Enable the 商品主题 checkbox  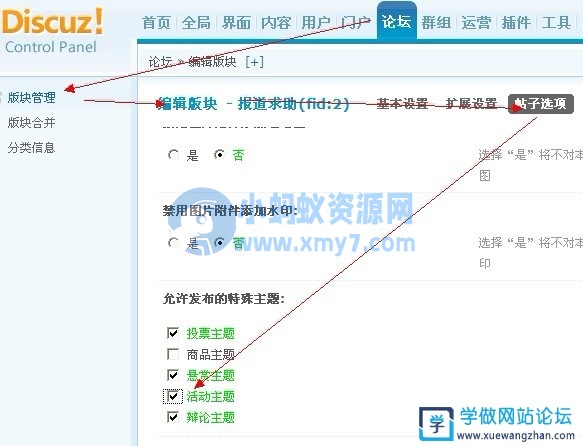pos(173,354)
